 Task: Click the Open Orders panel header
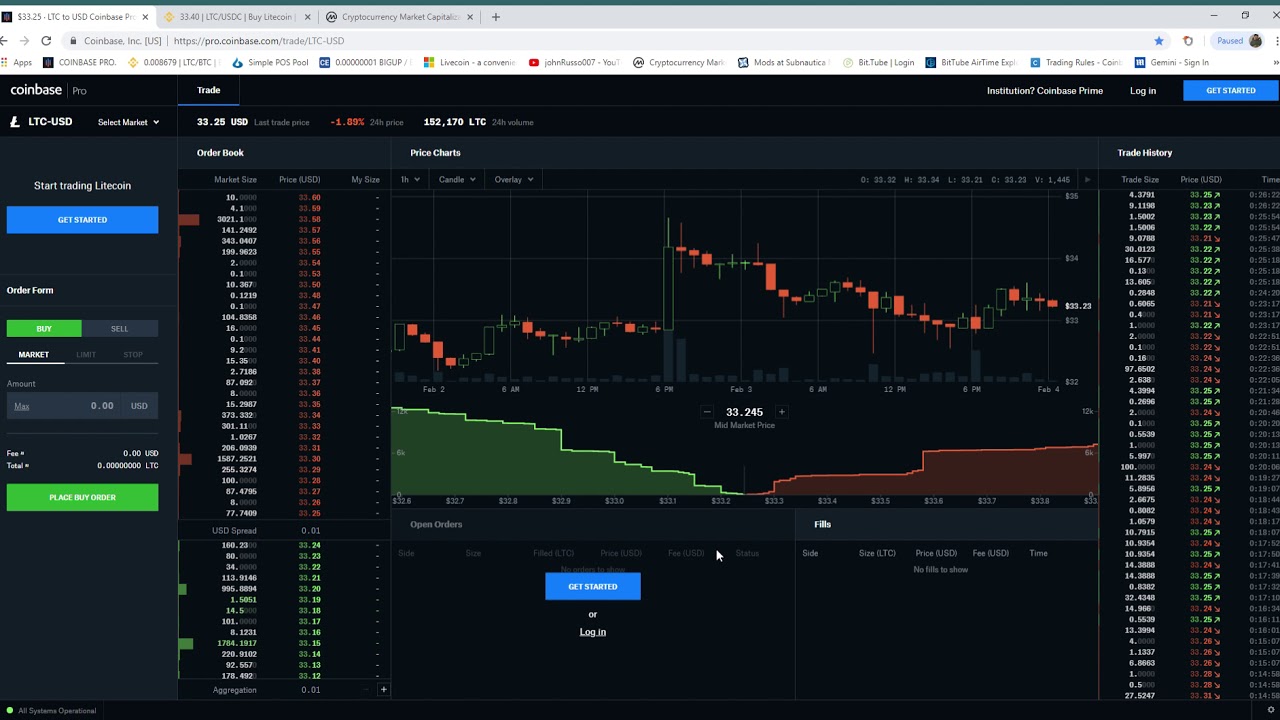[436, 524]
